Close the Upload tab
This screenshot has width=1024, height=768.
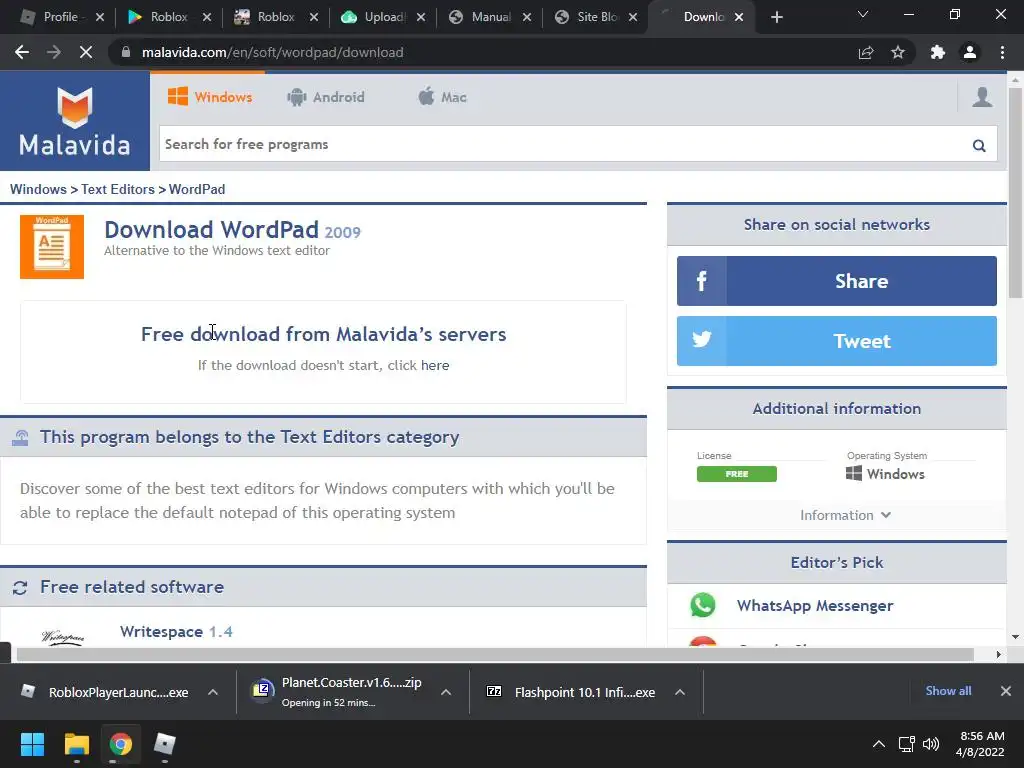[421, 17]
